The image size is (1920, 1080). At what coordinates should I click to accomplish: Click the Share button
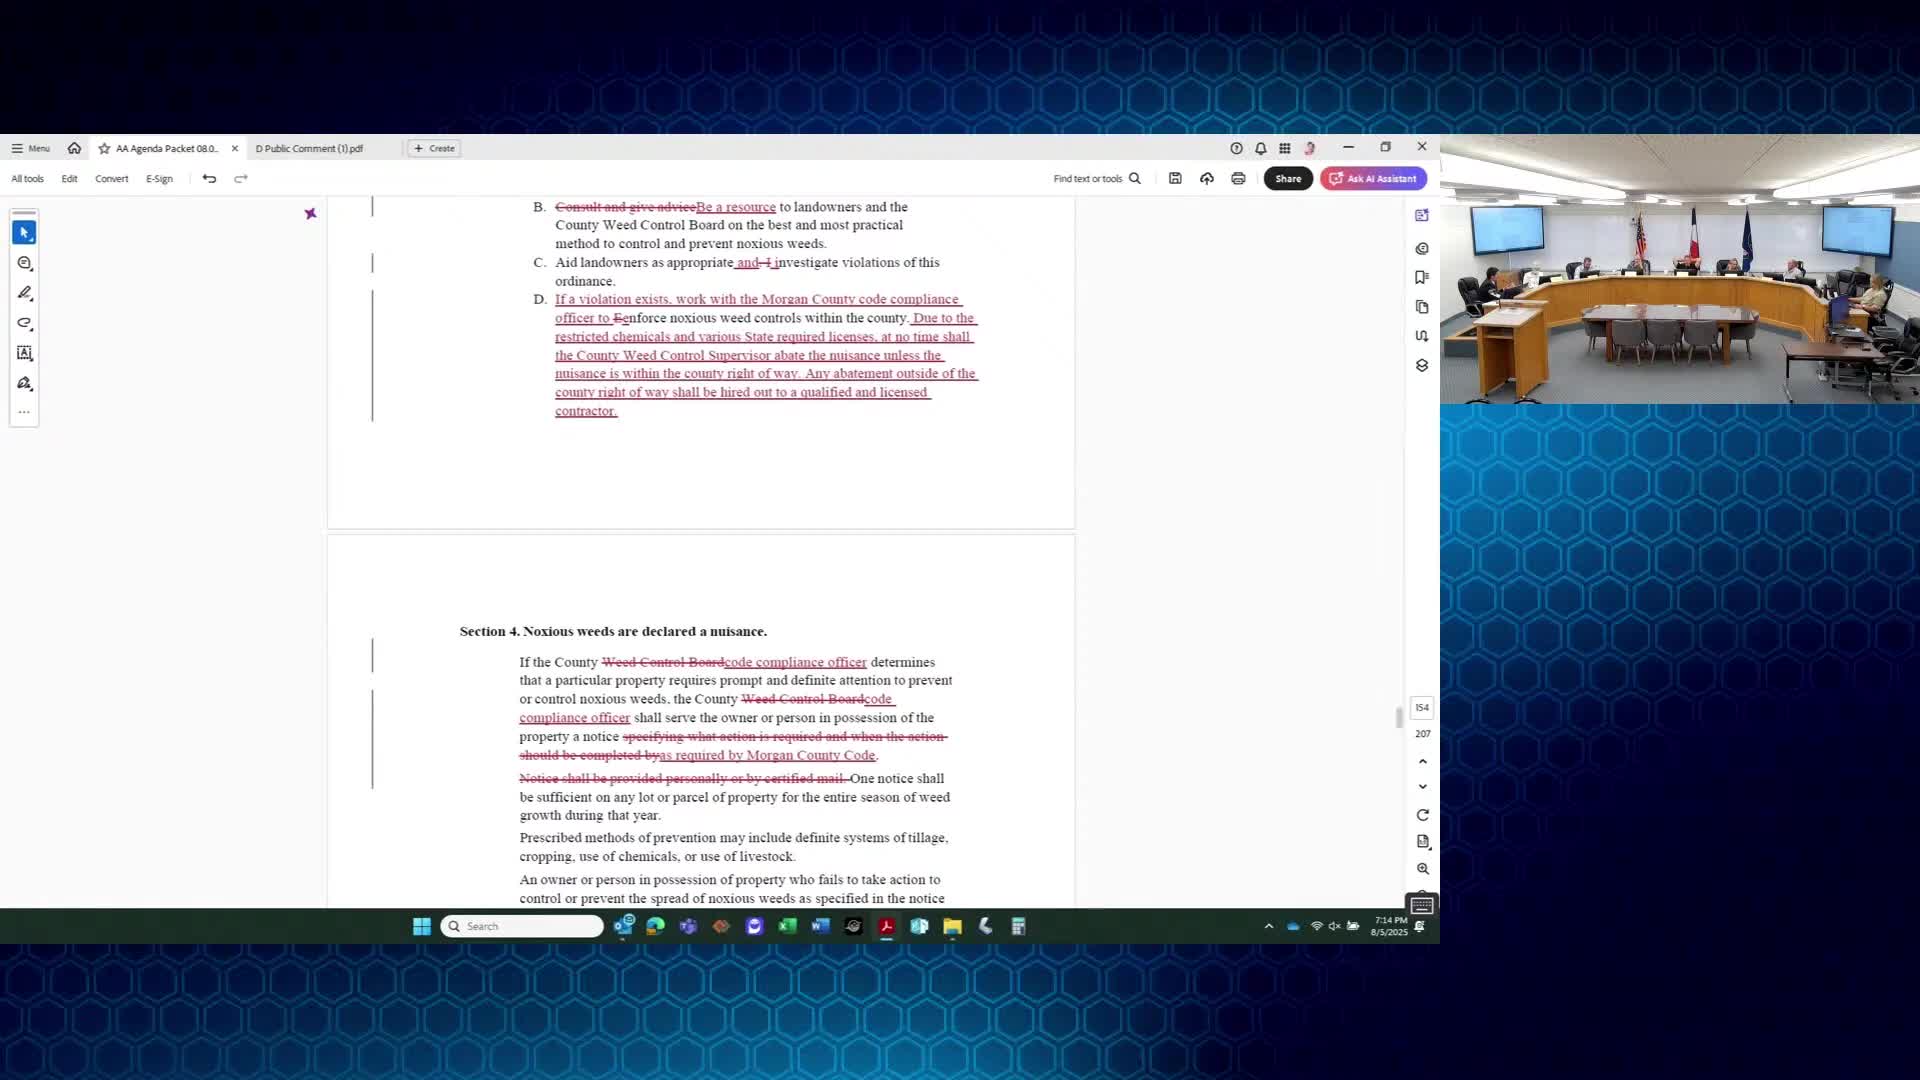1287,179
